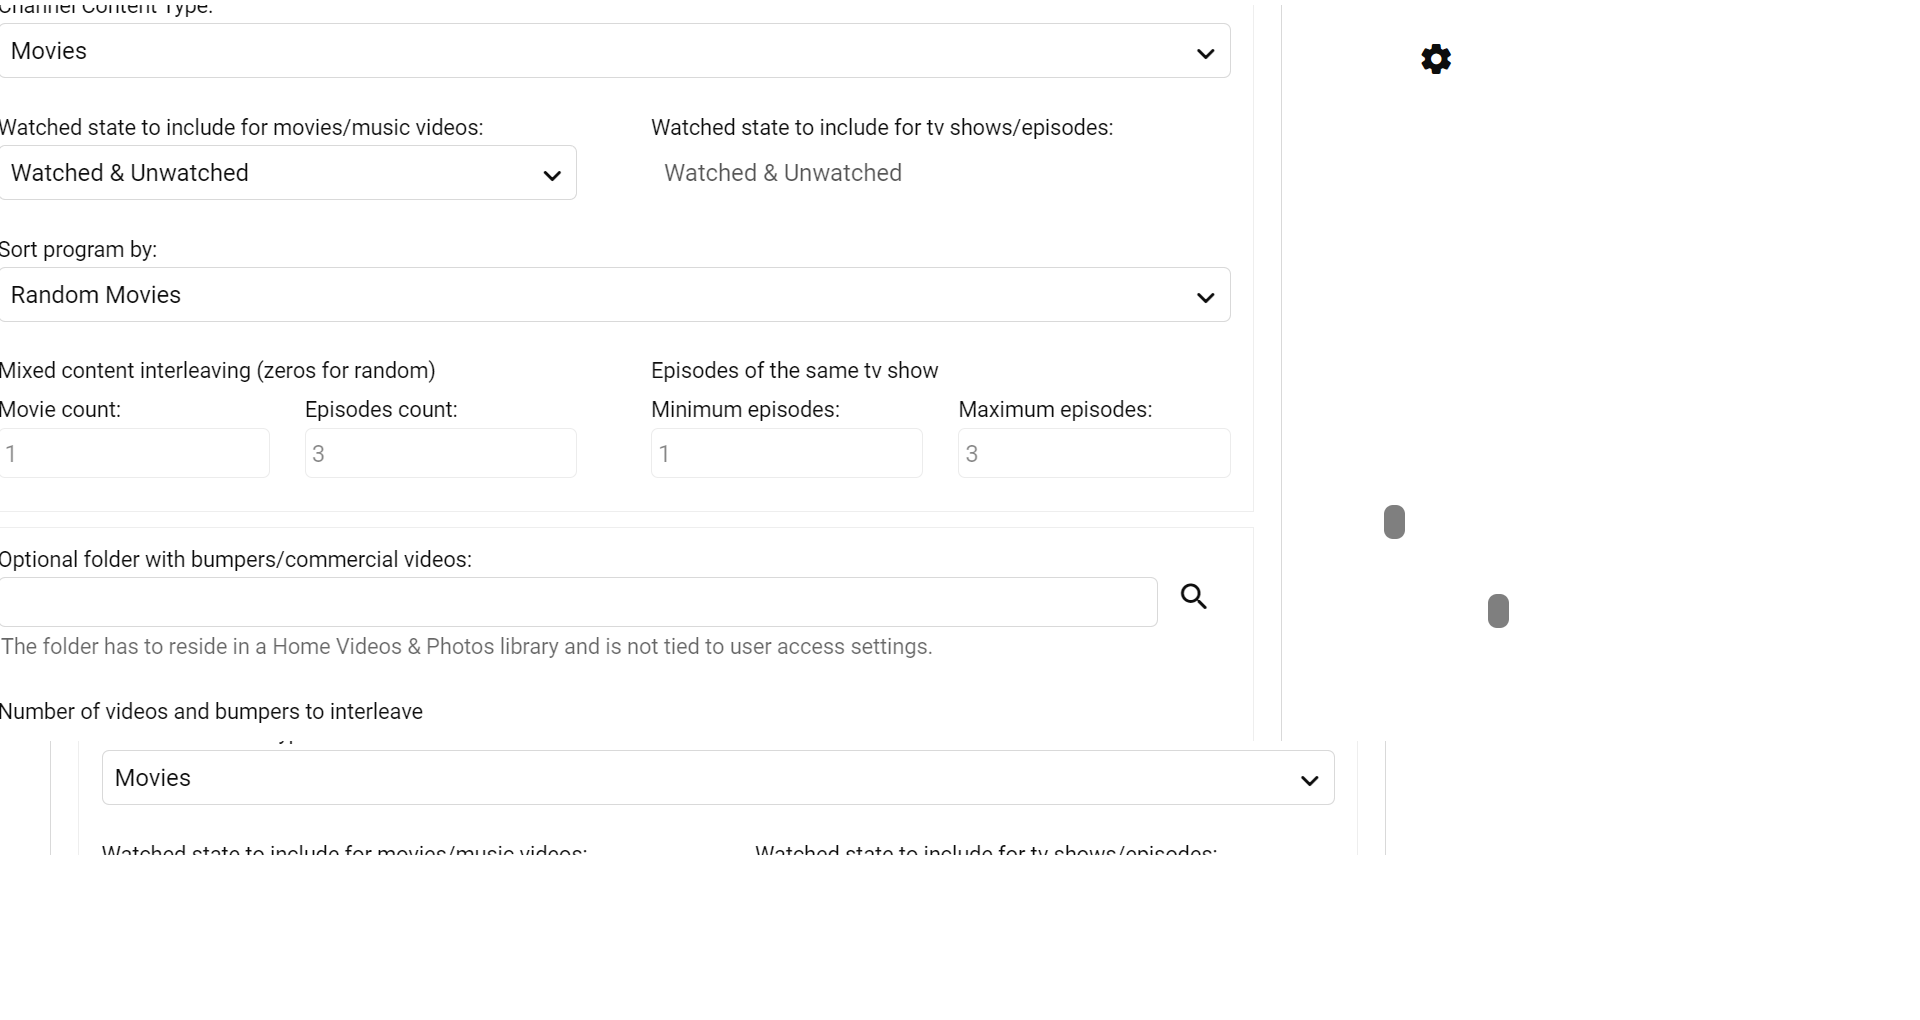Click chevron arrow of bottom Movies dropdown

[1309, 780]
